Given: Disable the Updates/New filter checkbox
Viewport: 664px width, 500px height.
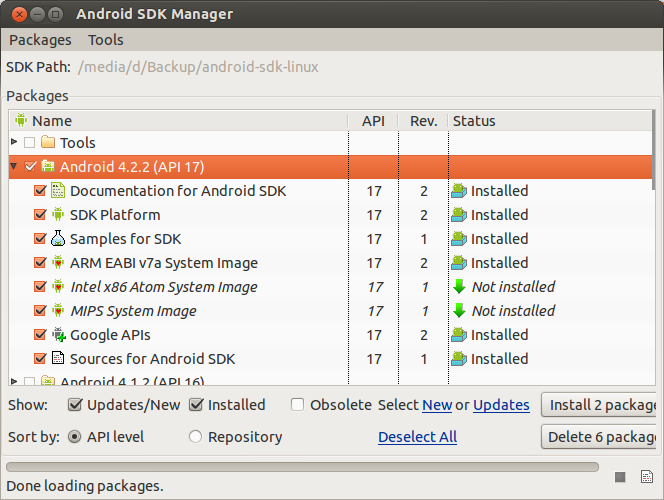Looking at the screenshot, I should (75, 405).
